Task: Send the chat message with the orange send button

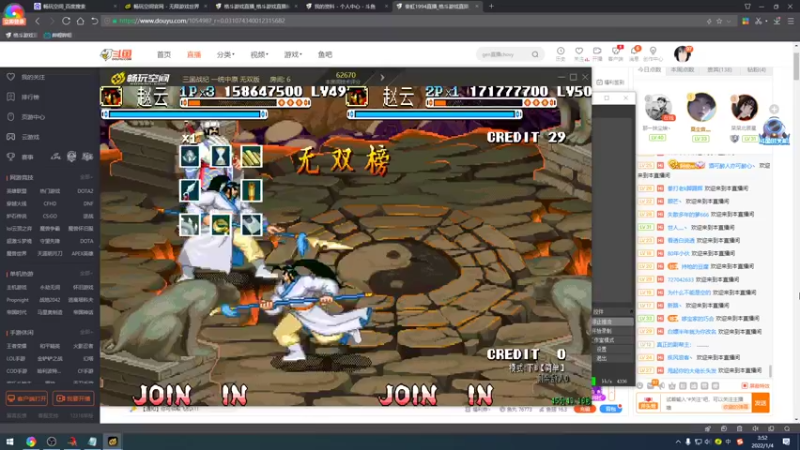Action: [x=760, y=403]
